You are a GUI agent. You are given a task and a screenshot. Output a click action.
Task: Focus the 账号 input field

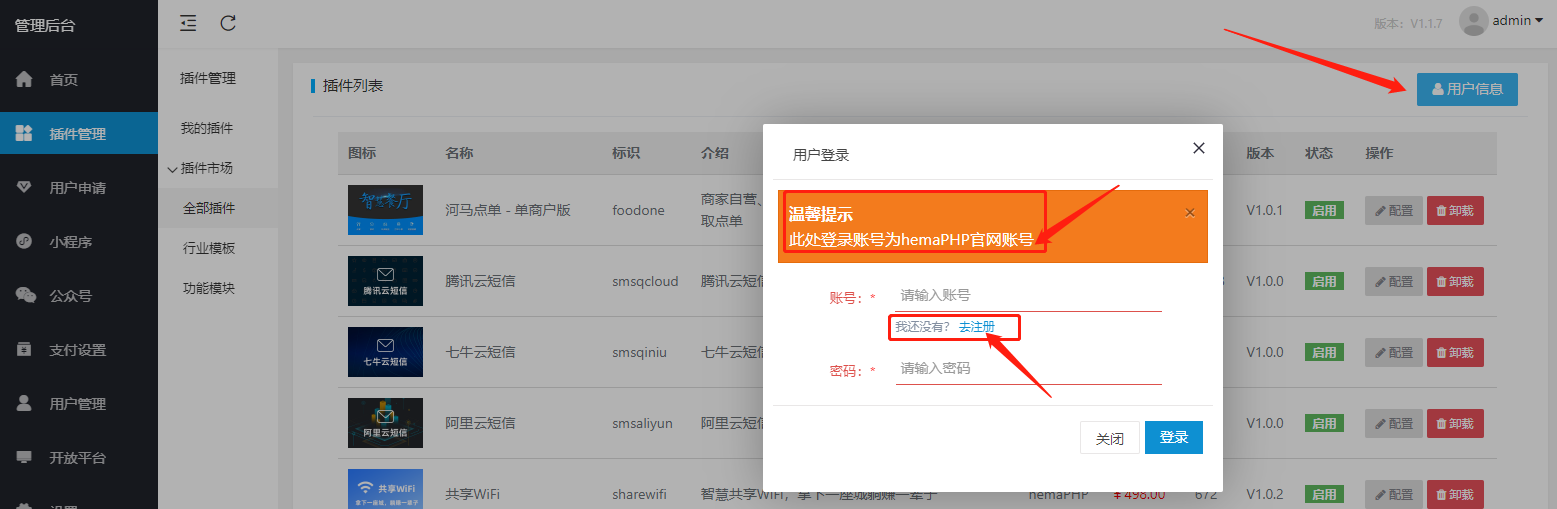point(1029,296)
